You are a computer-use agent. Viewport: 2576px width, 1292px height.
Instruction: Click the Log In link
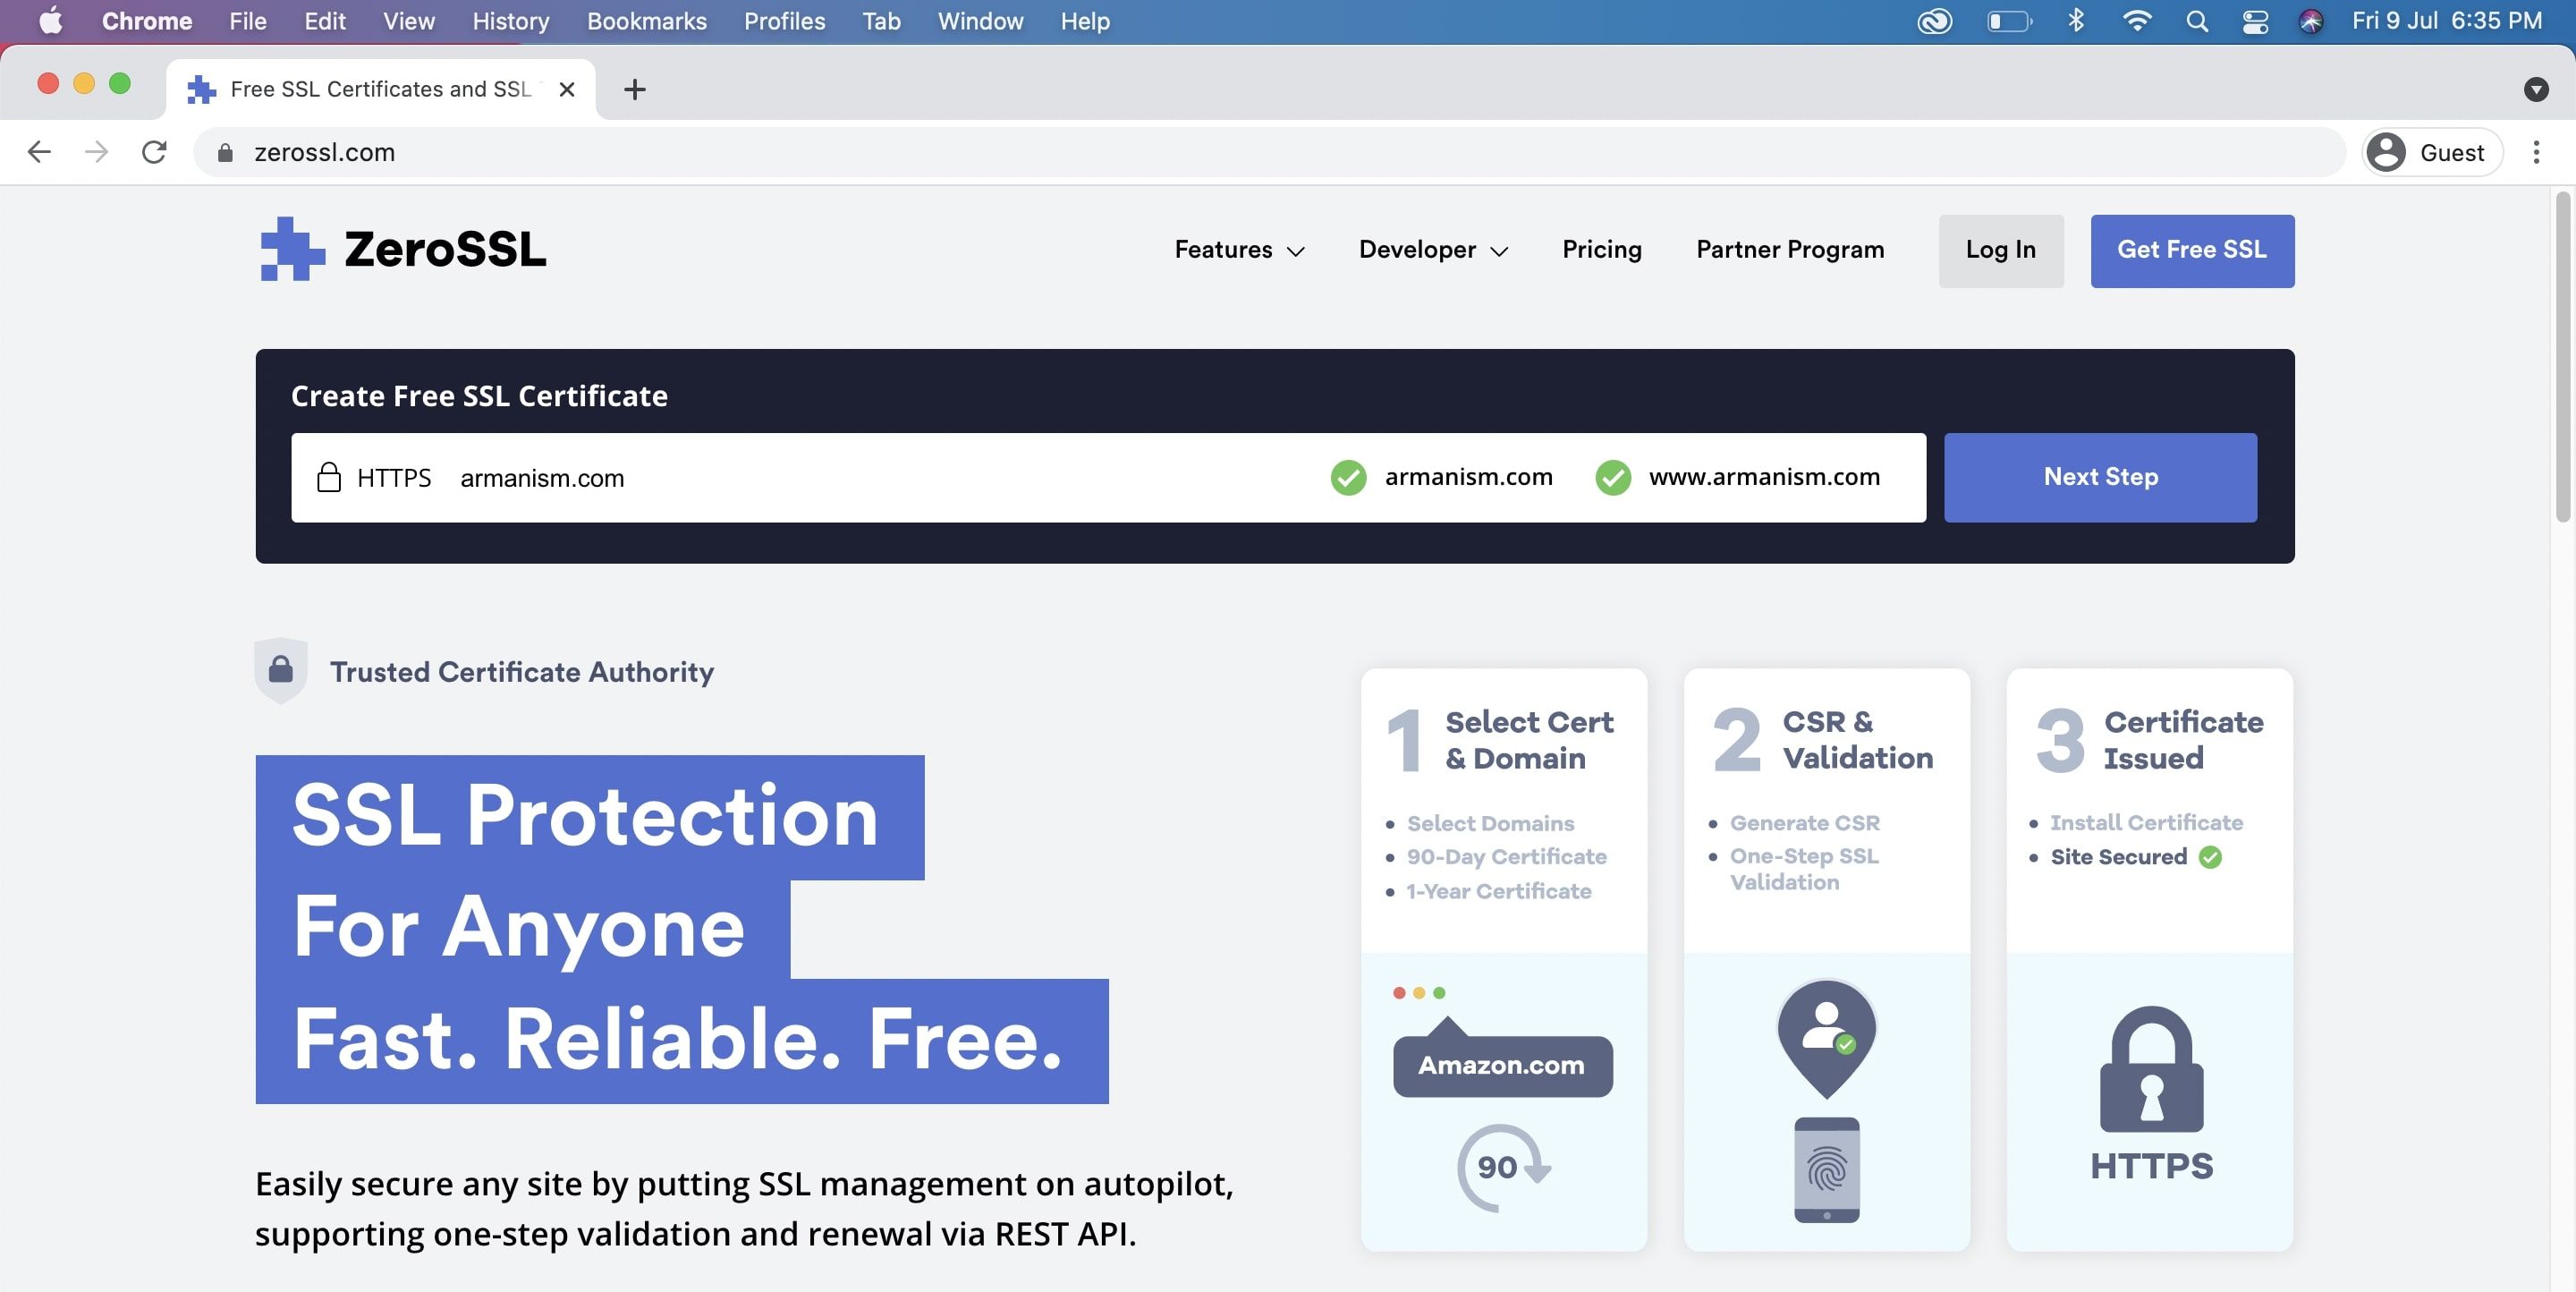pos(1999,249)
